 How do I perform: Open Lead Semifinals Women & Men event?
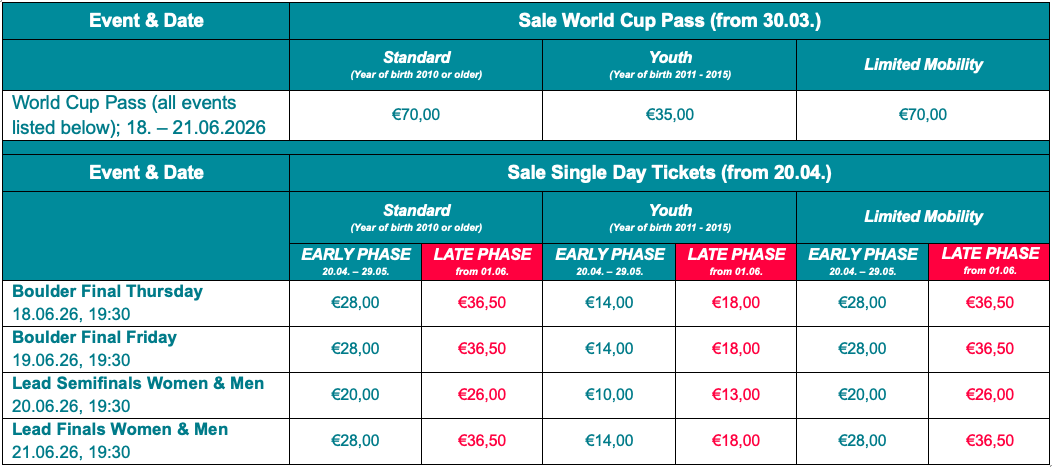[138, 384]
